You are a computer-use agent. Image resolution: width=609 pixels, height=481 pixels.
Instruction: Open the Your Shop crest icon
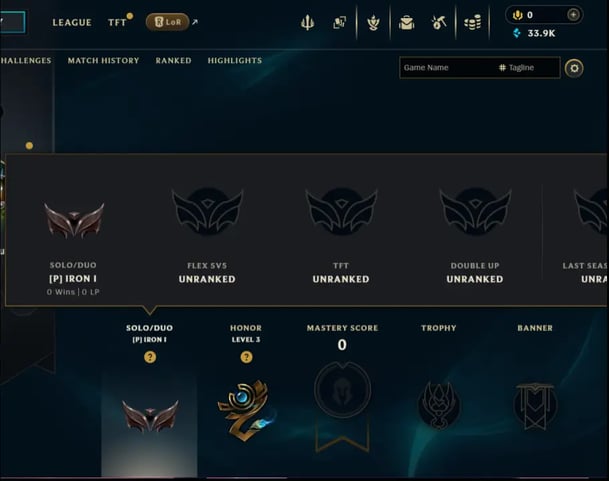click(373, 23)
